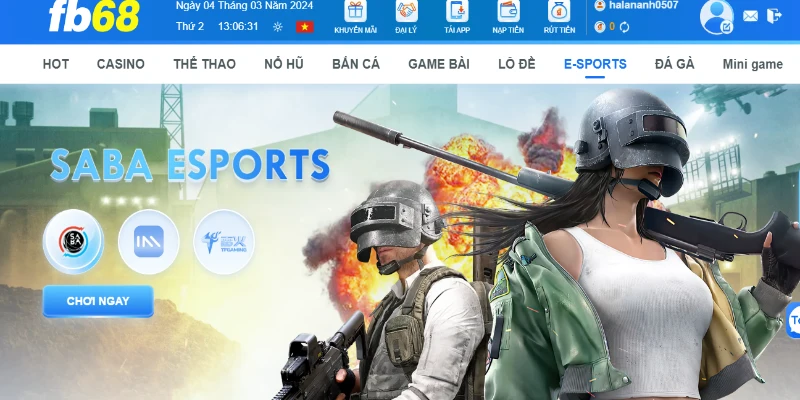This screenshot has height=400, width=800.
Task: Select the Vietnam flag language icon
Action: [305, 27]
